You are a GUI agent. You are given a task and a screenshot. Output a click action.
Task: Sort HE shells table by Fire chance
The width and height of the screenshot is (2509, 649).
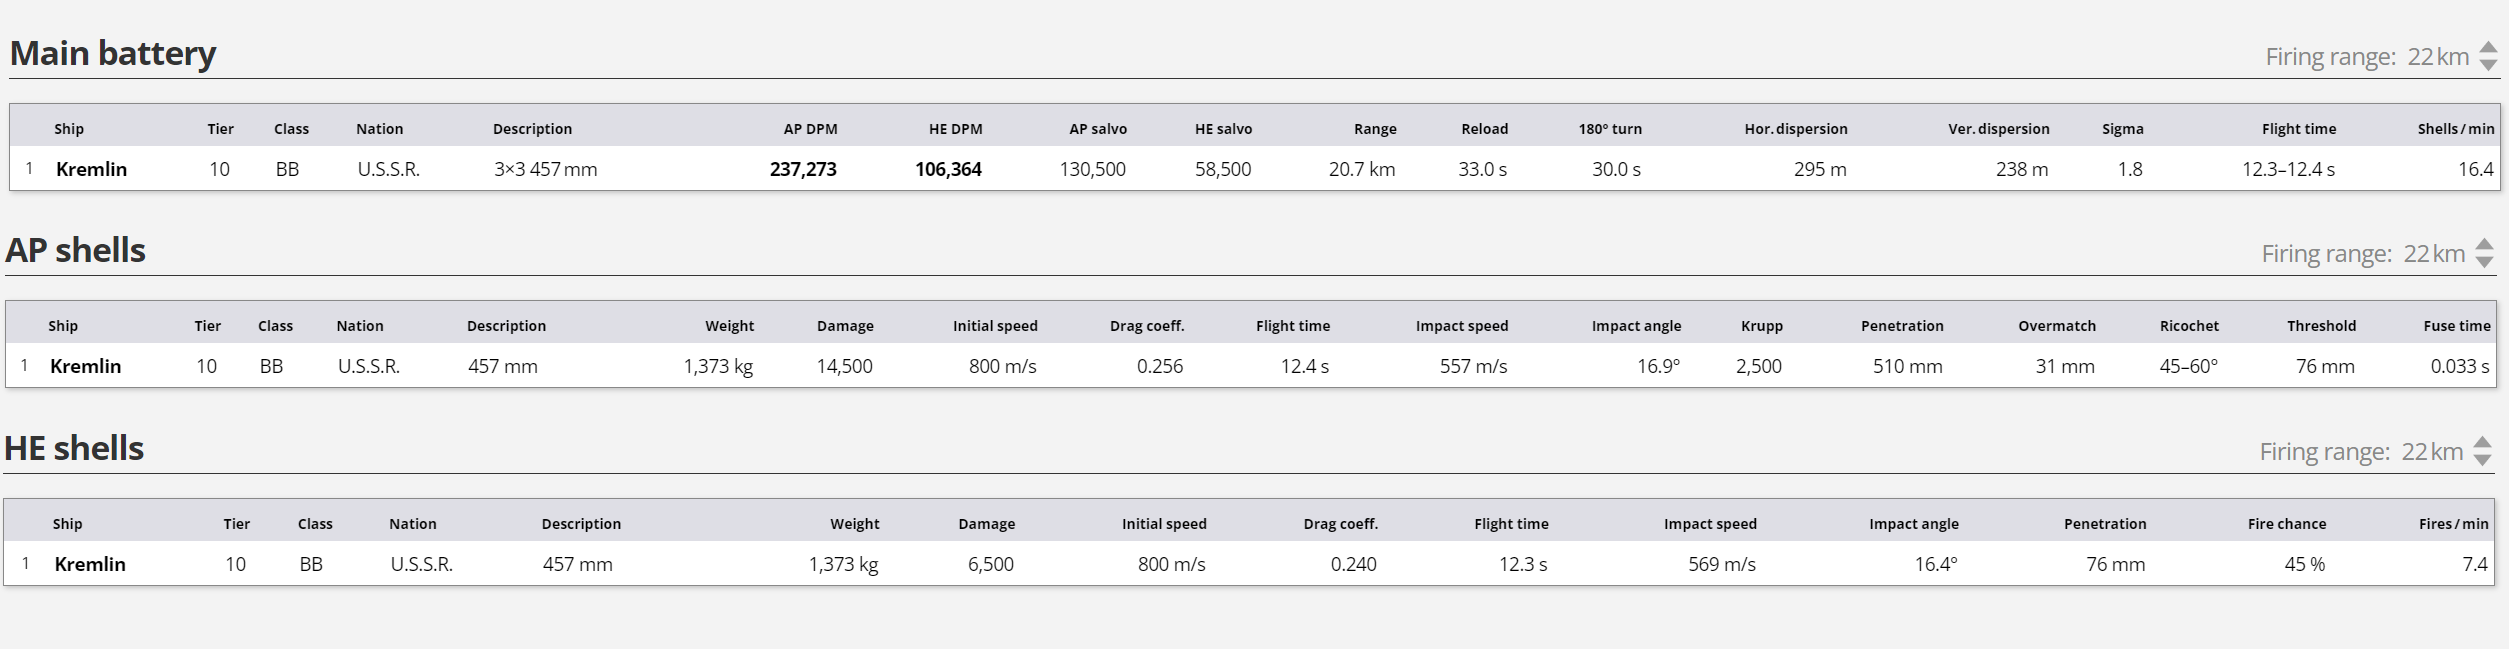(x=2287, y=524)
